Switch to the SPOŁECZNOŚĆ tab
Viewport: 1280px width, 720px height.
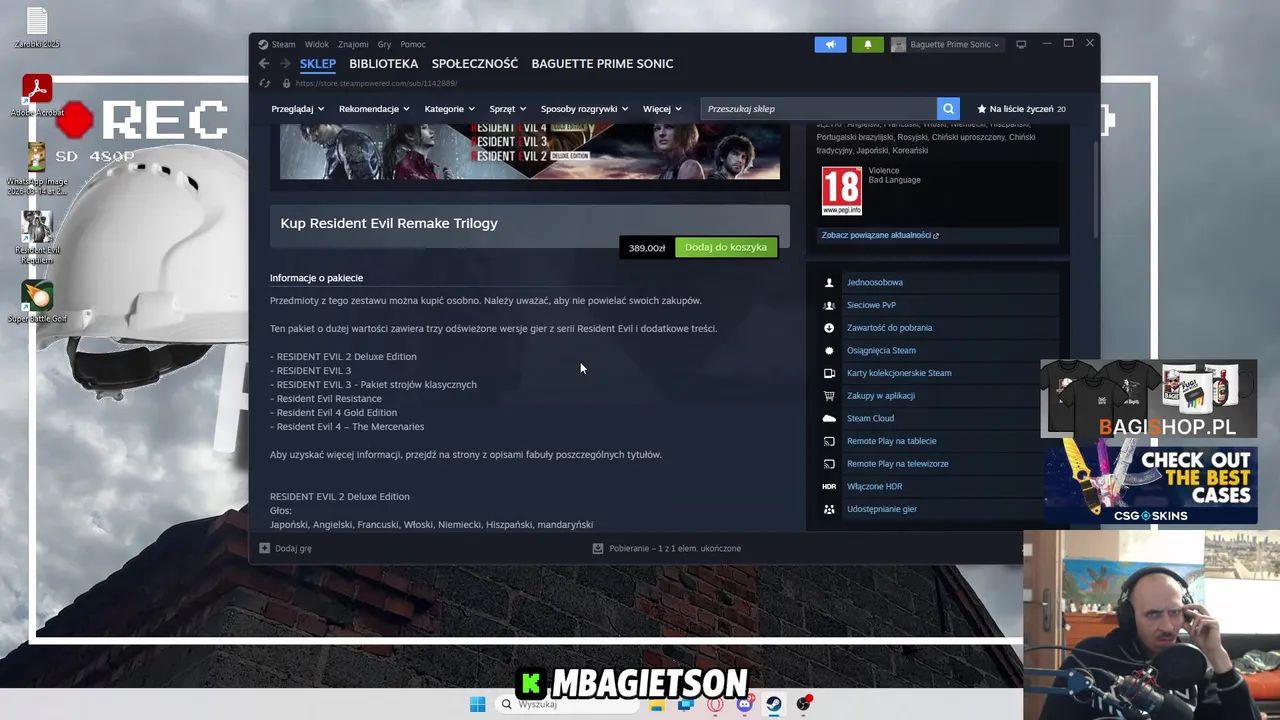pos(475,64)
